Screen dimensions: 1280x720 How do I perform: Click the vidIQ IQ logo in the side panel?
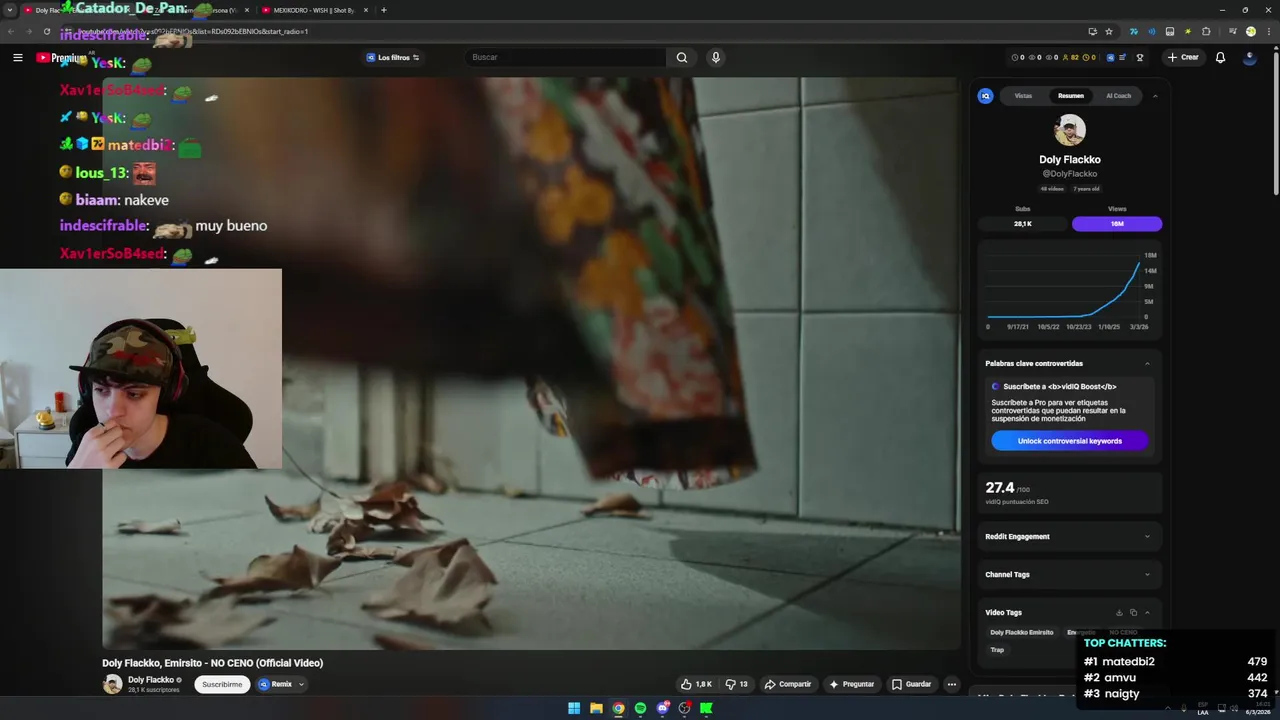point(985,96)
